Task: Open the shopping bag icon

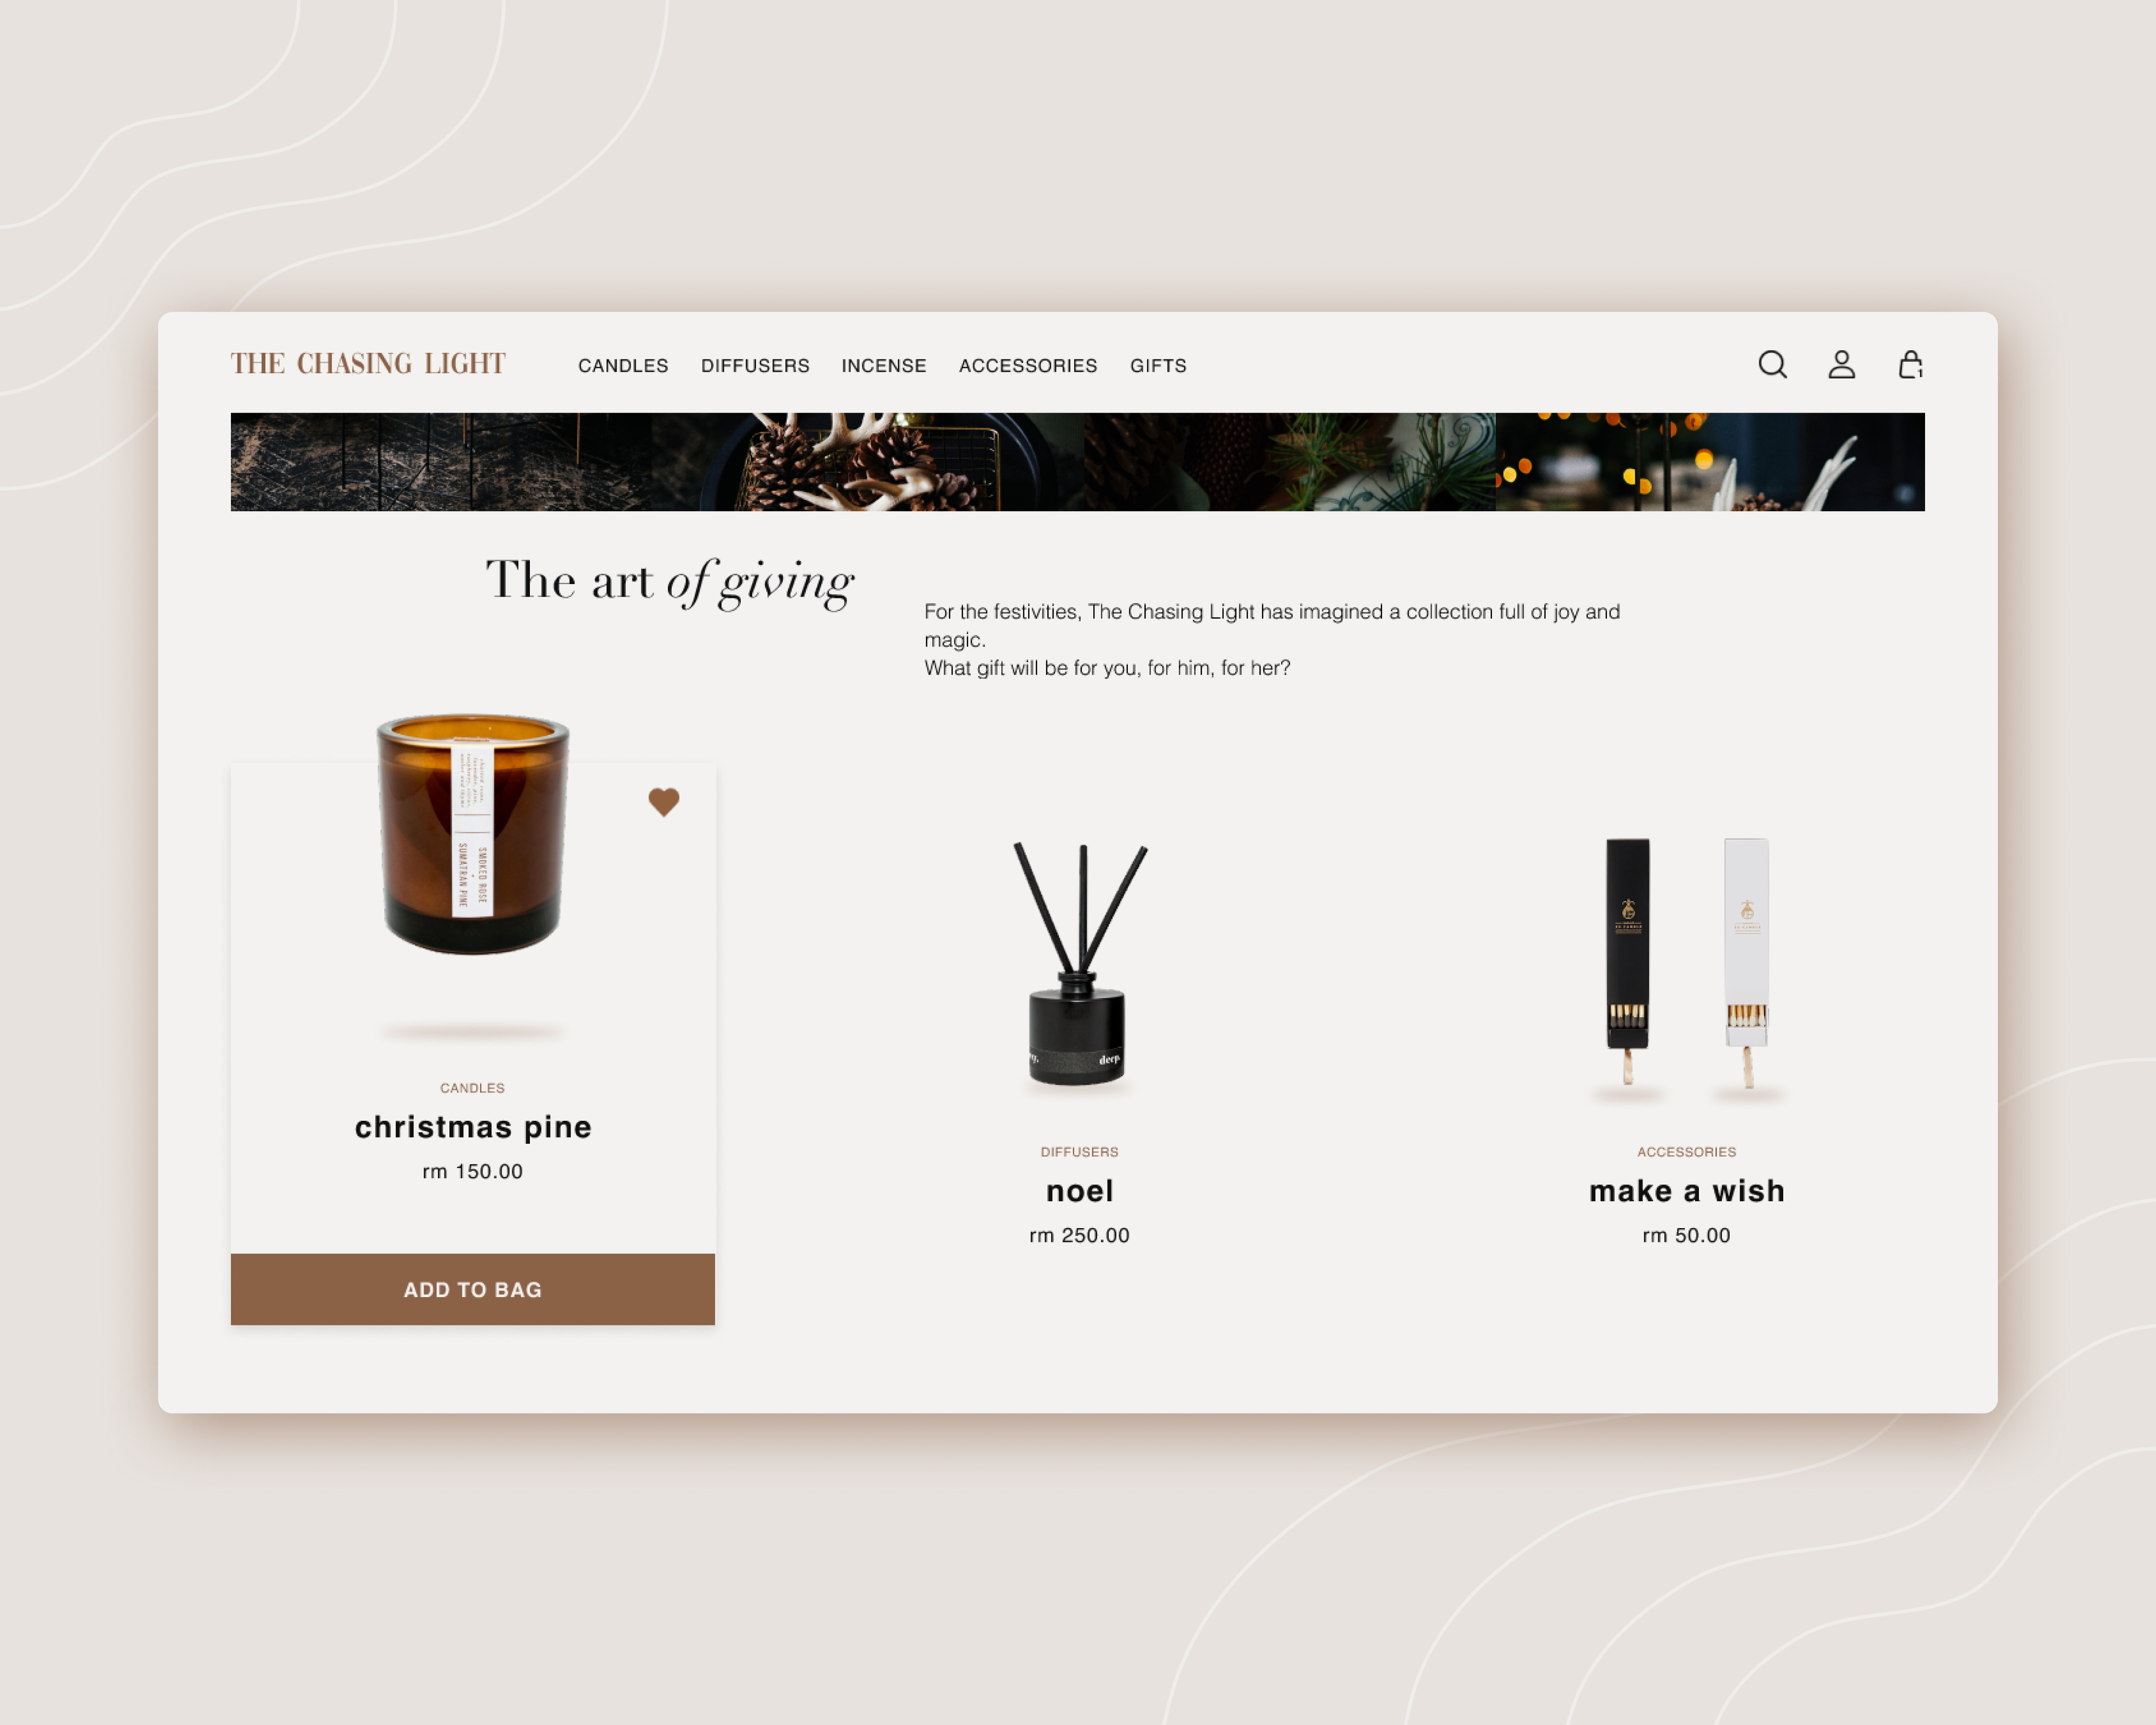Action: click(1910, 365)
